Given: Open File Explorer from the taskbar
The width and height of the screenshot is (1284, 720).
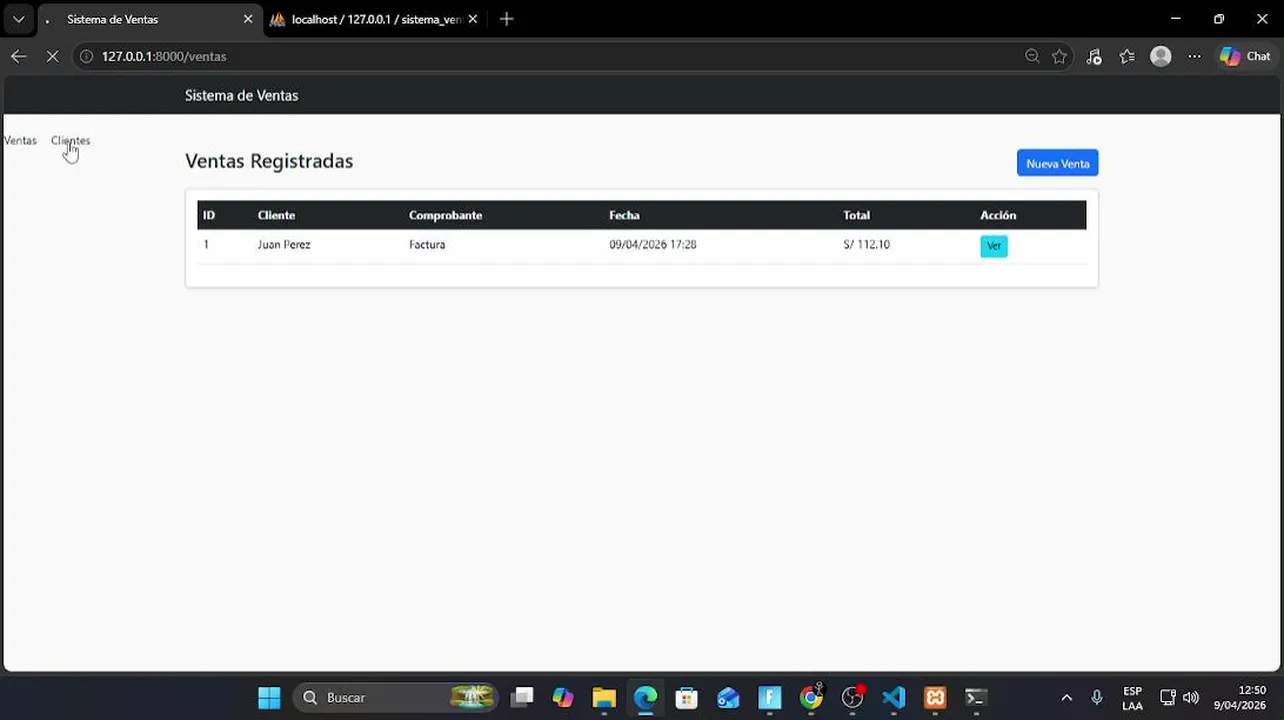Looking at the screenshot, I should coord(604,697).
